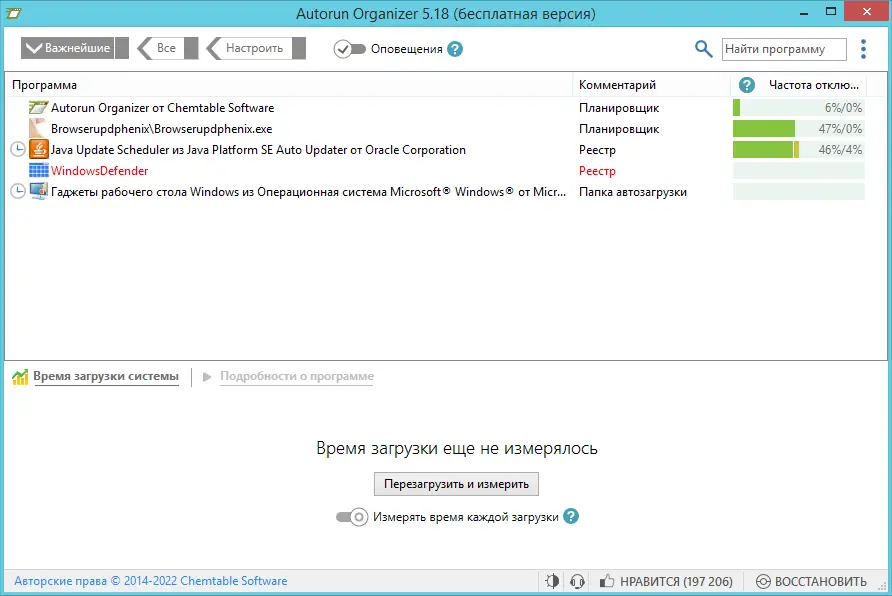Click the Autorun Organizer entry icon
Viewport: 892px width, 596px height.
coord(38,107)
